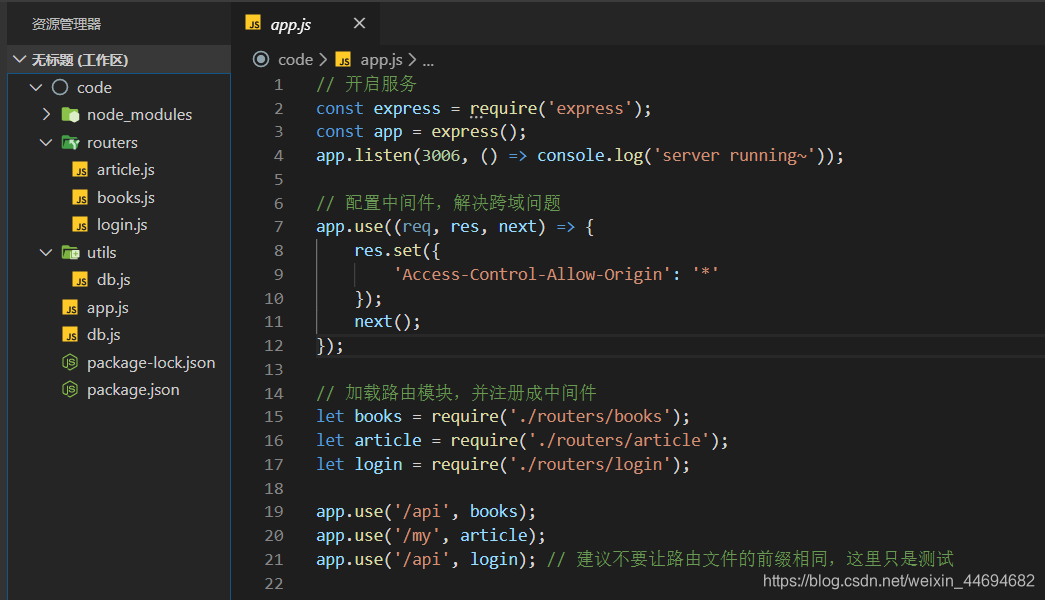Open root-level db.js below app.js
The image size is (1045, 600).
coord(103,335)
